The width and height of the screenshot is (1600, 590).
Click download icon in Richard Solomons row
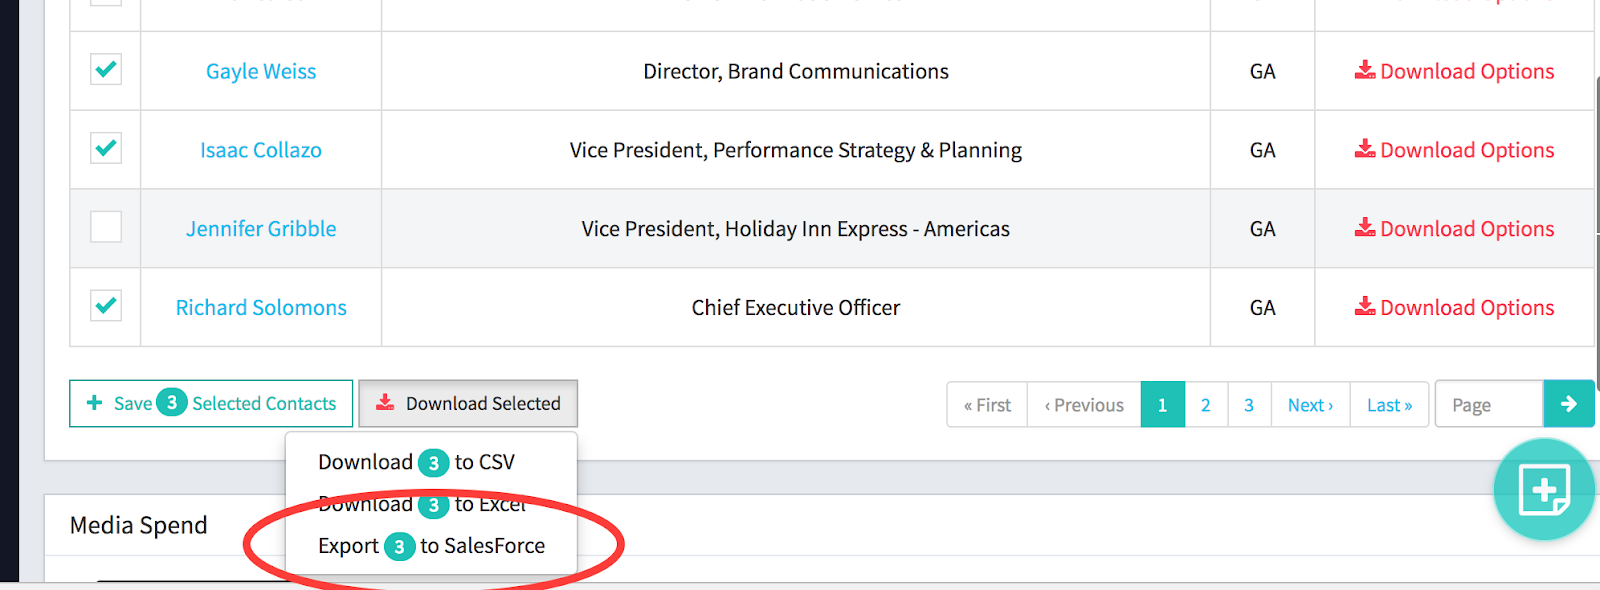[1364, 306]
